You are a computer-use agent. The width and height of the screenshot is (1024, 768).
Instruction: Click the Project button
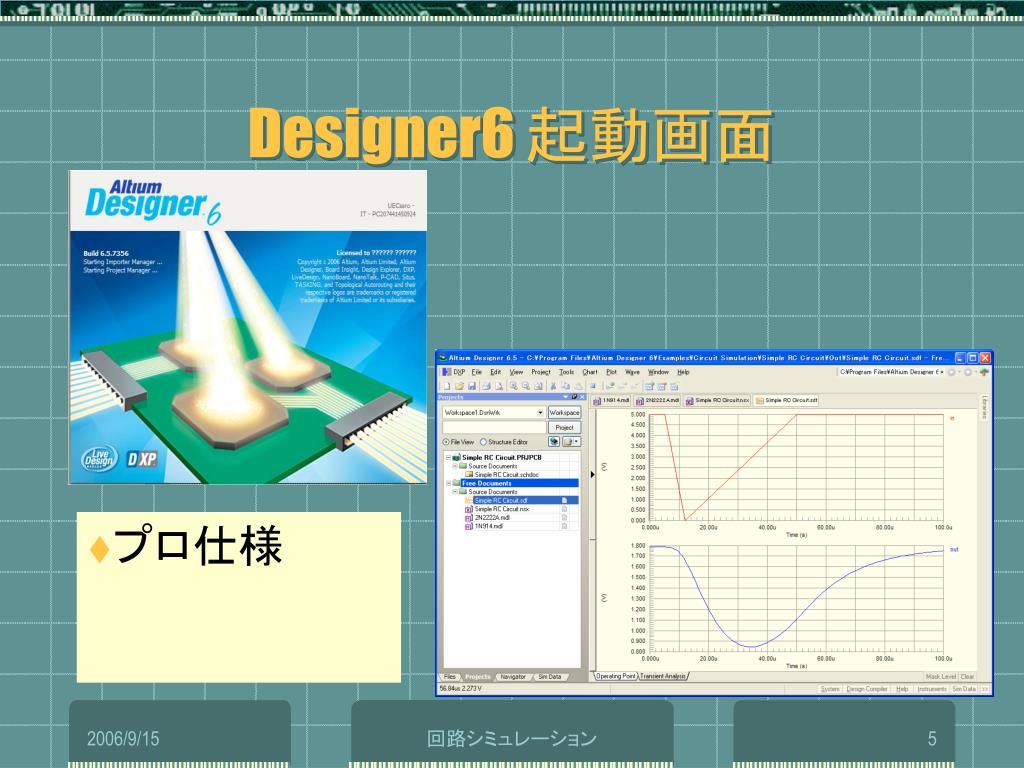tap(564, 427)
